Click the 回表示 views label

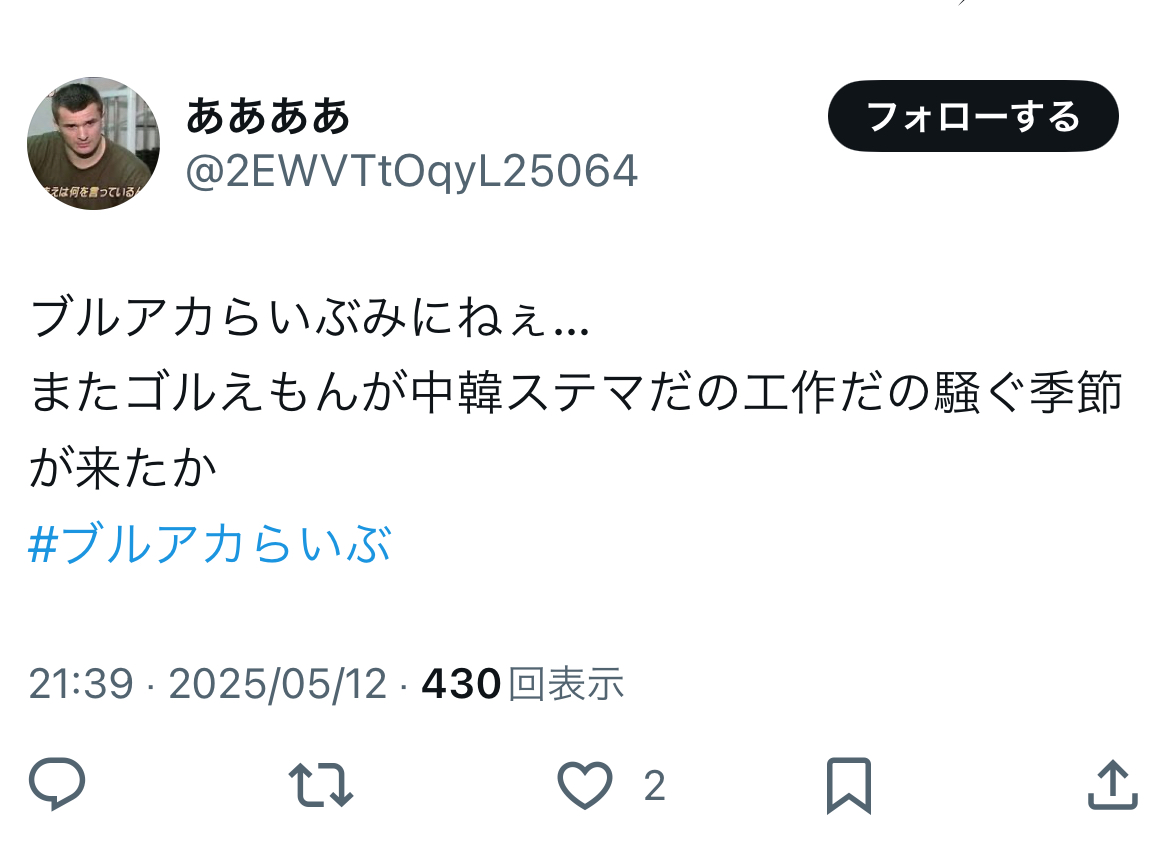566,683
